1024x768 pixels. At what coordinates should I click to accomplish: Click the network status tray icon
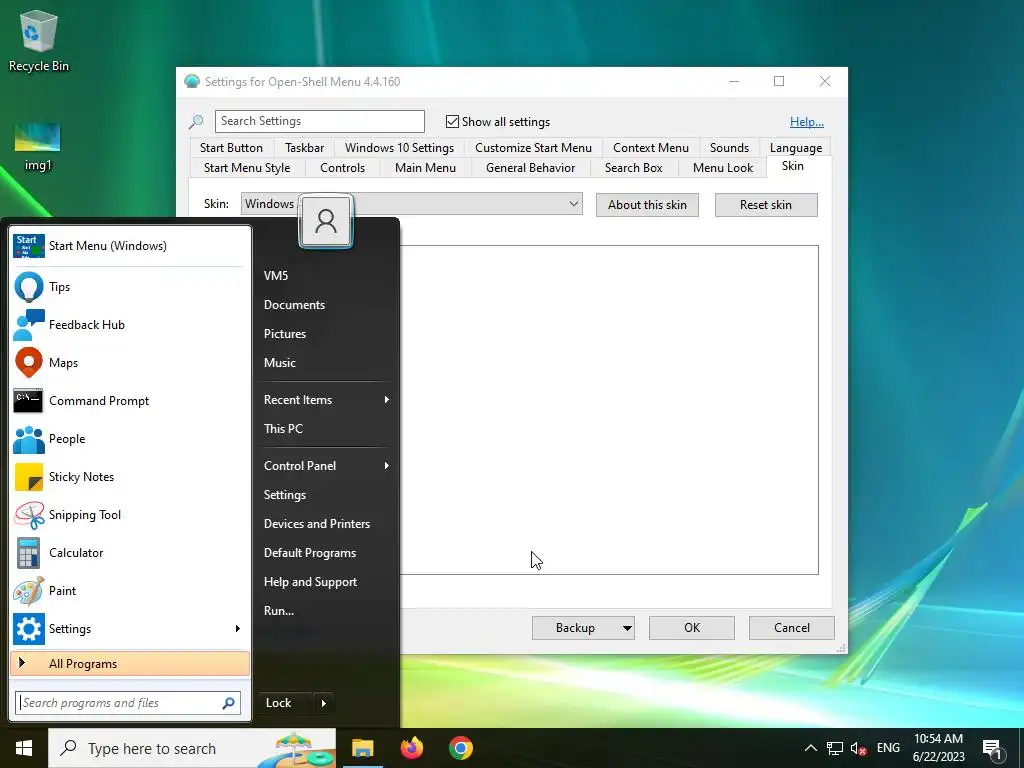coord(835,748)
